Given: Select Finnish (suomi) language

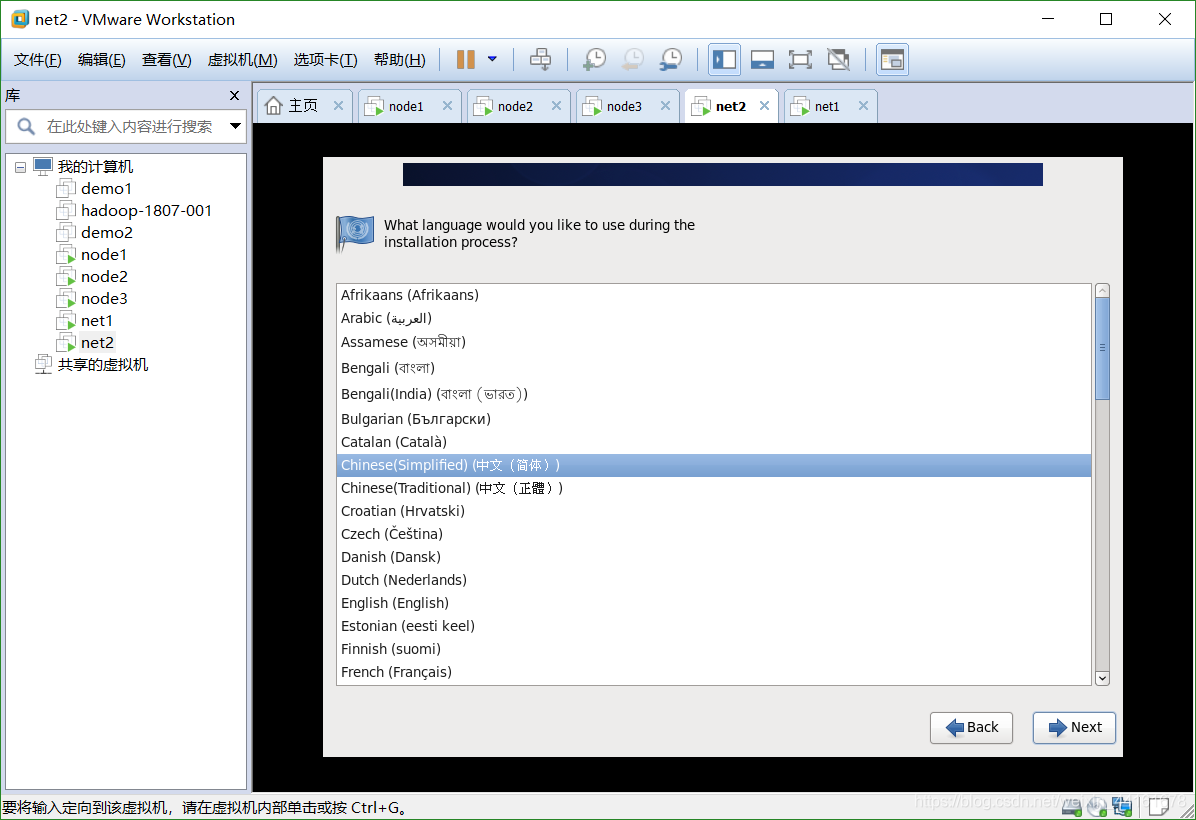Looking at the screenshot, I should [x=714, y=649].
